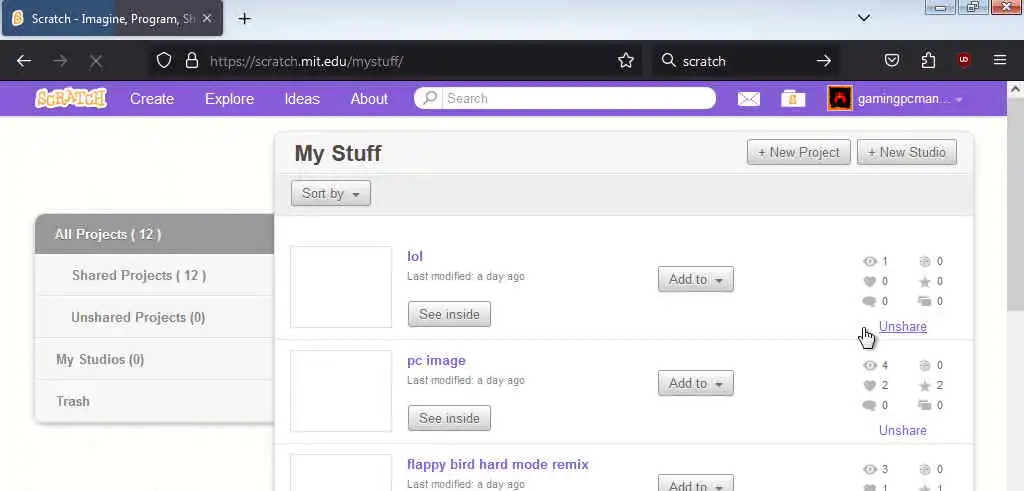Click the uBlock Origin extension icon

(x=963, y=61)
